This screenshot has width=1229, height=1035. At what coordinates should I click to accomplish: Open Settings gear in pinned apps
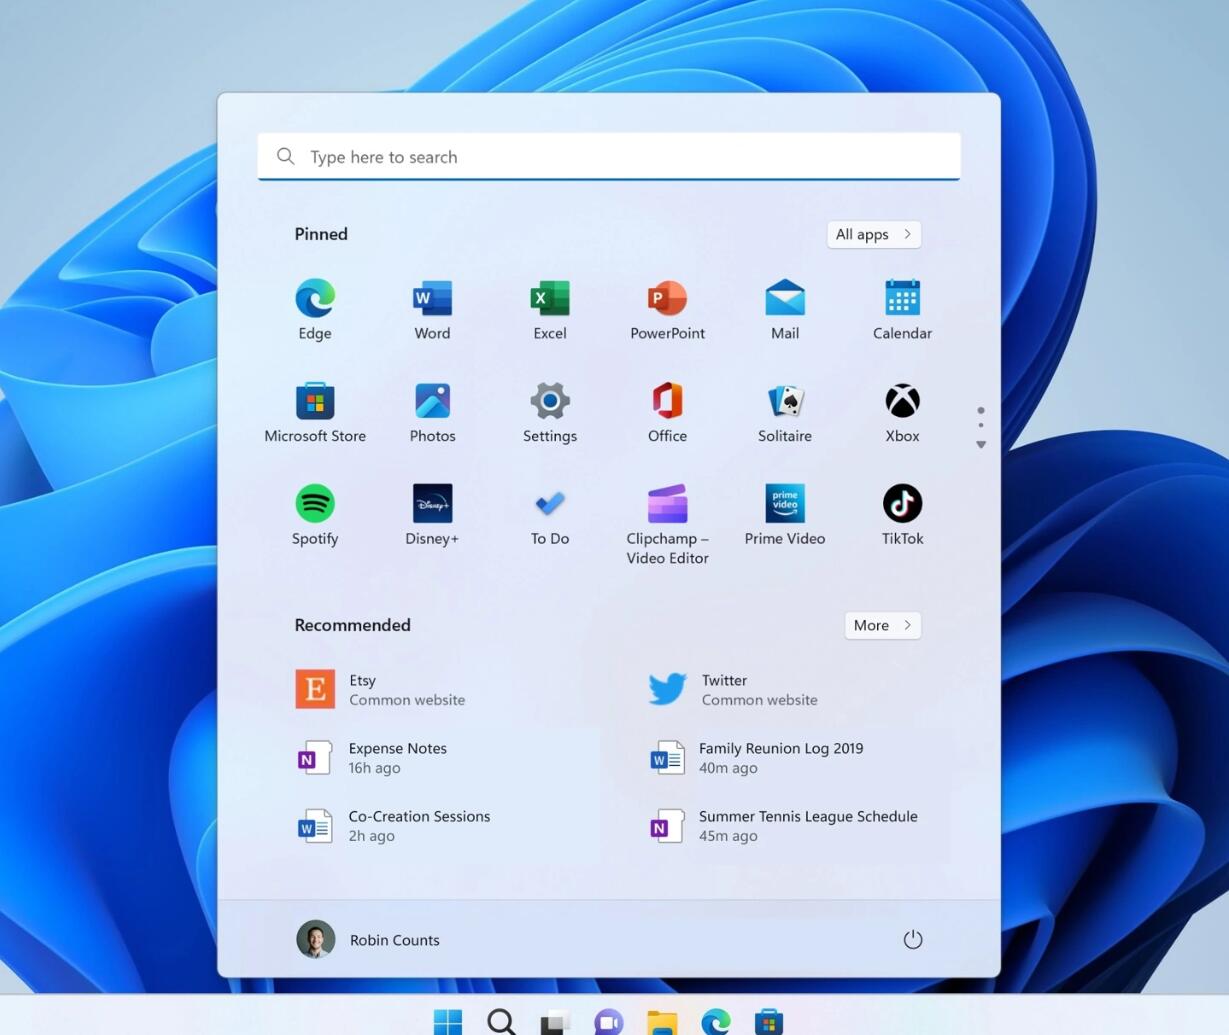pyautogui.click(x=550, y=413)
